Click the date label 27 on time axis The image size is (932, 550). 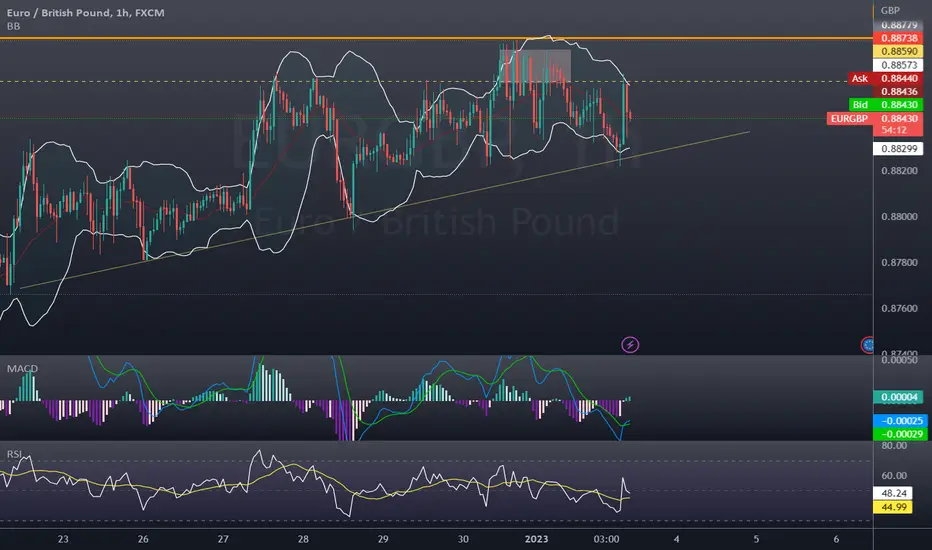coord(223,539)
